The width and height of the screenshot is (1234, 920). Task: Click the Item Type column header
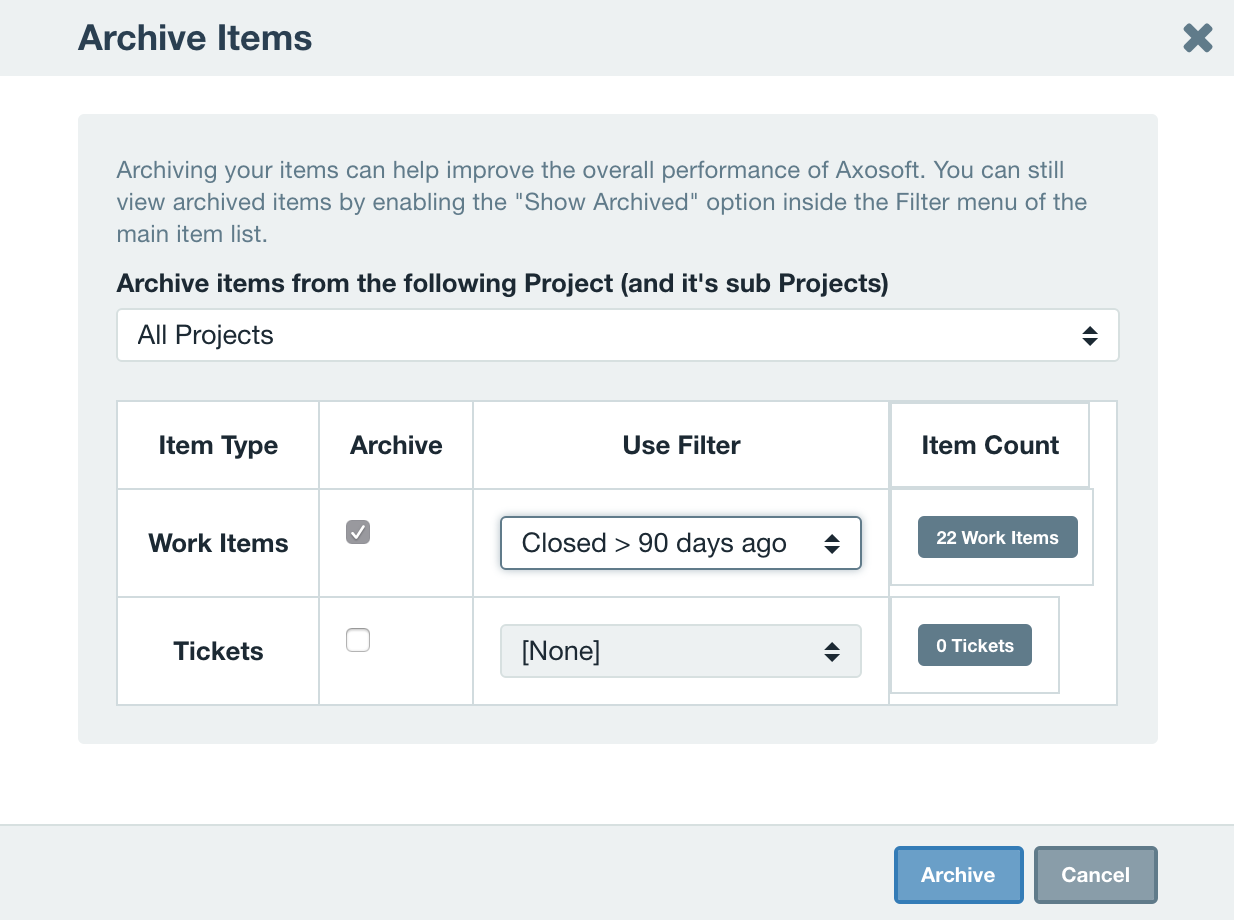pyautogui.click(x=217, y=445)
